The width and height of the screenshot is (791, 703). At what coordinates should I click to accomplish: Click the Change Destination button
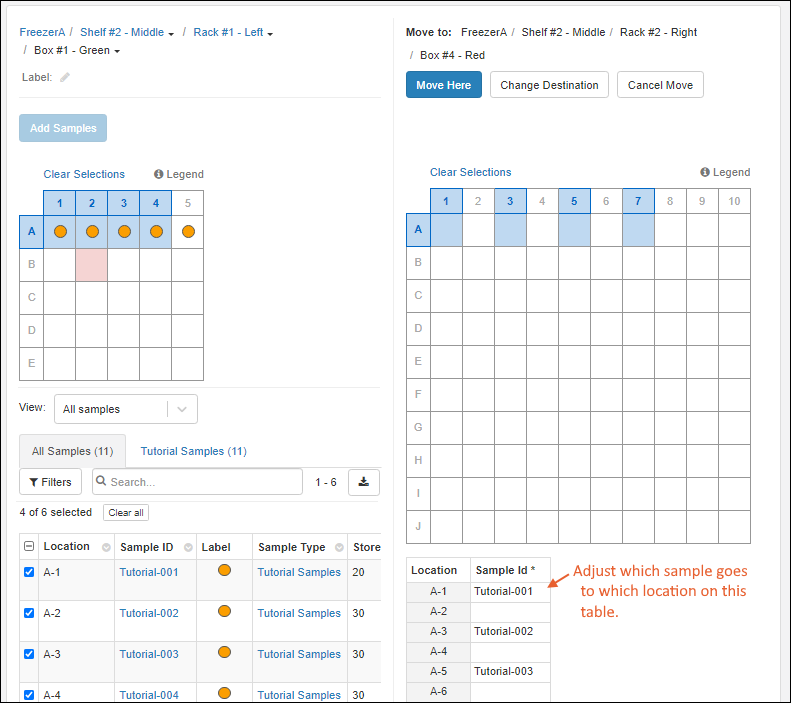tap(549, 85)
